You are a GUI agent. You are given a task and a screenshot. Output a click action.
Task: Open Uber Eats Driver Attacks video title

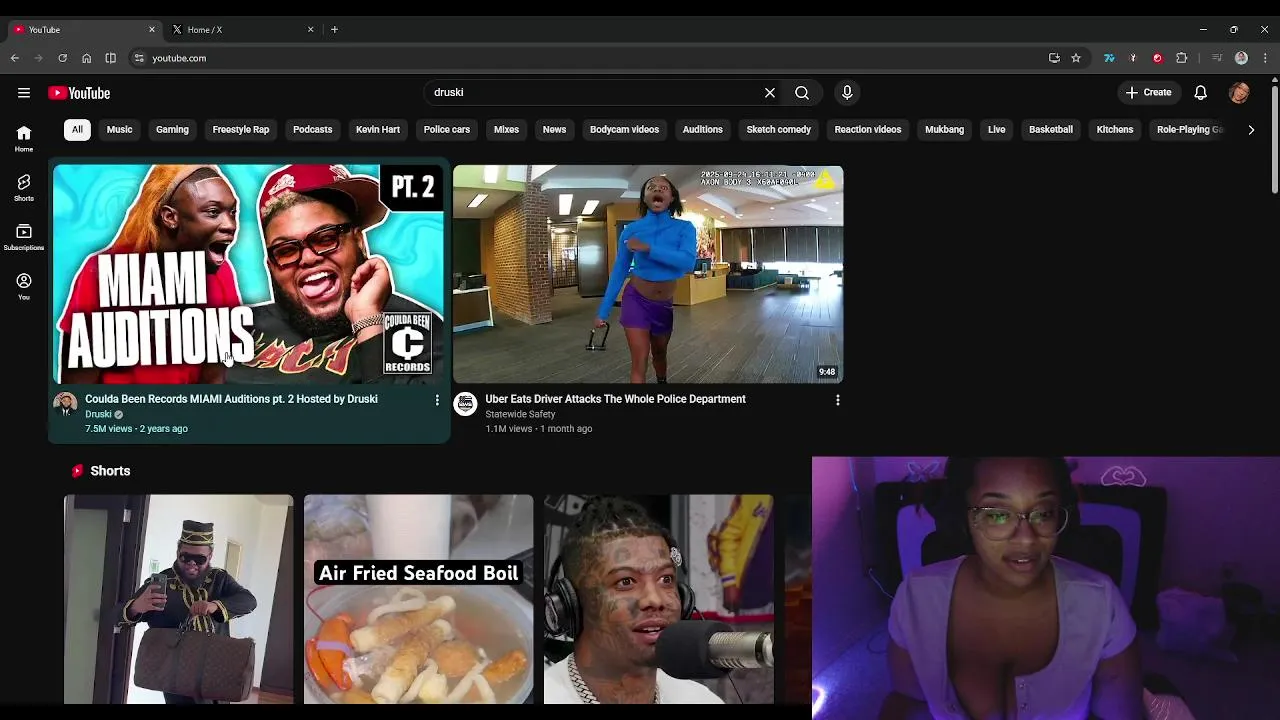(x=616, y=399)
